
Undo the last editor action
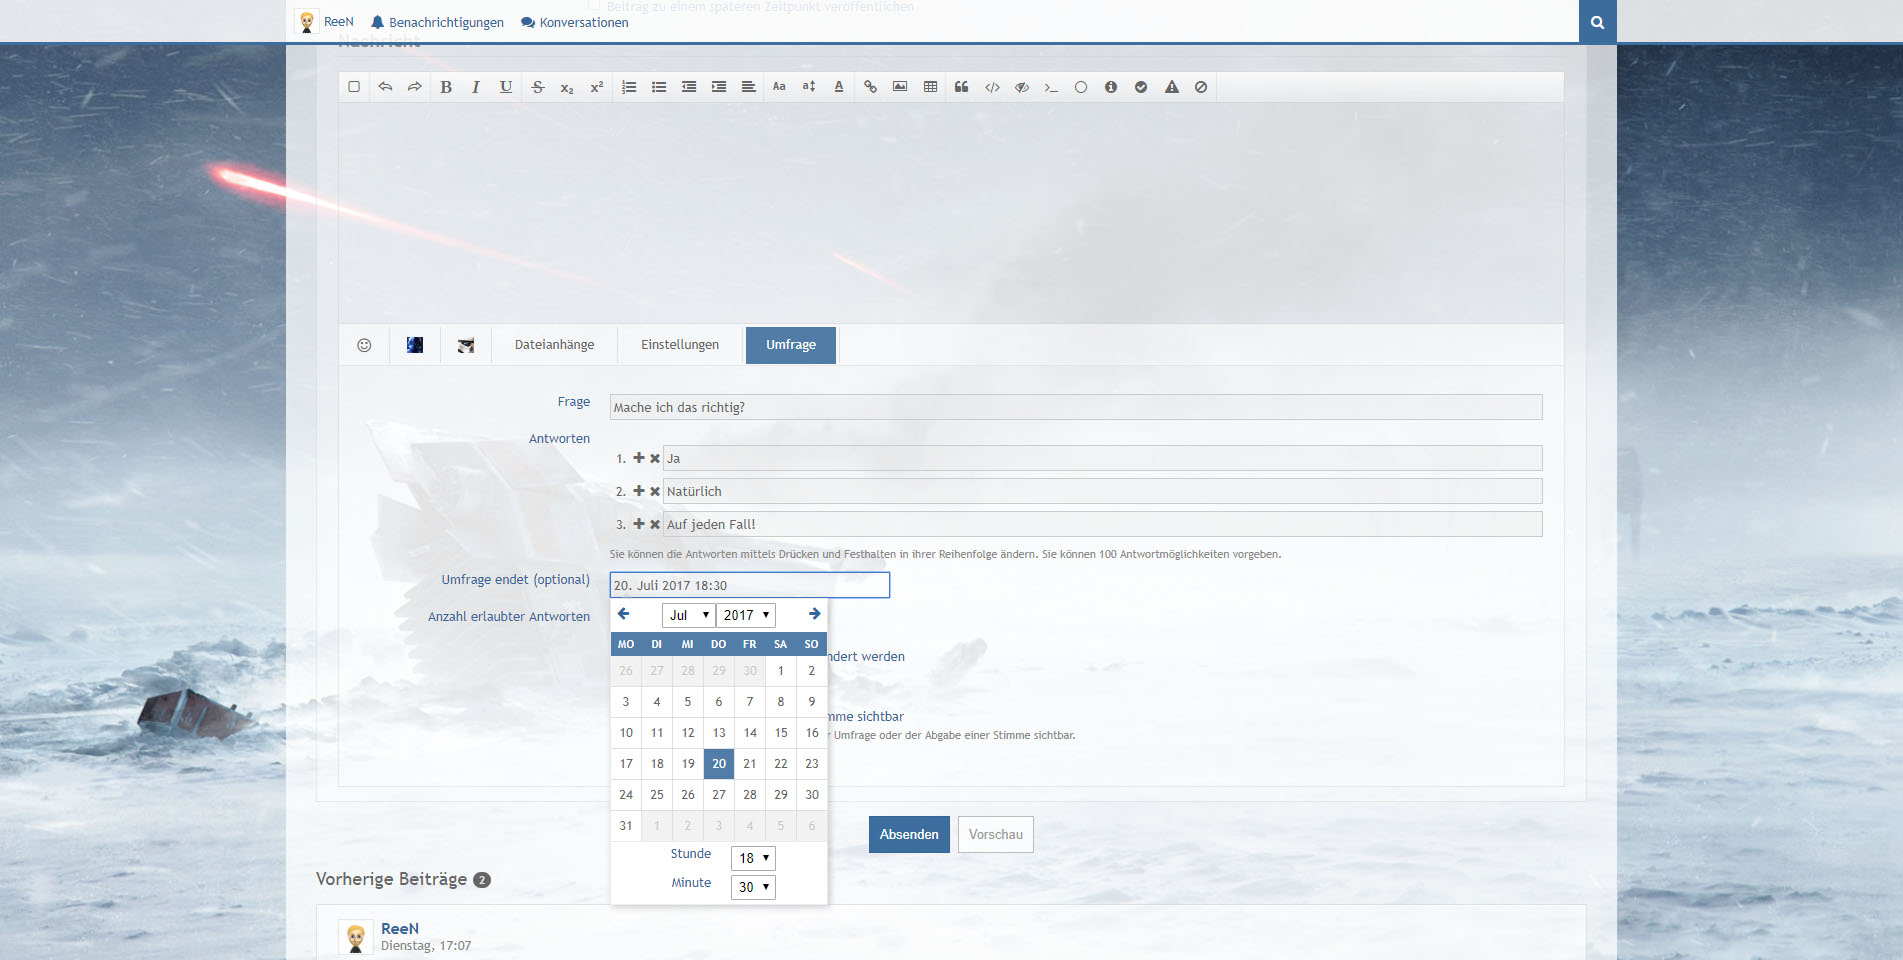click(385, 87)
